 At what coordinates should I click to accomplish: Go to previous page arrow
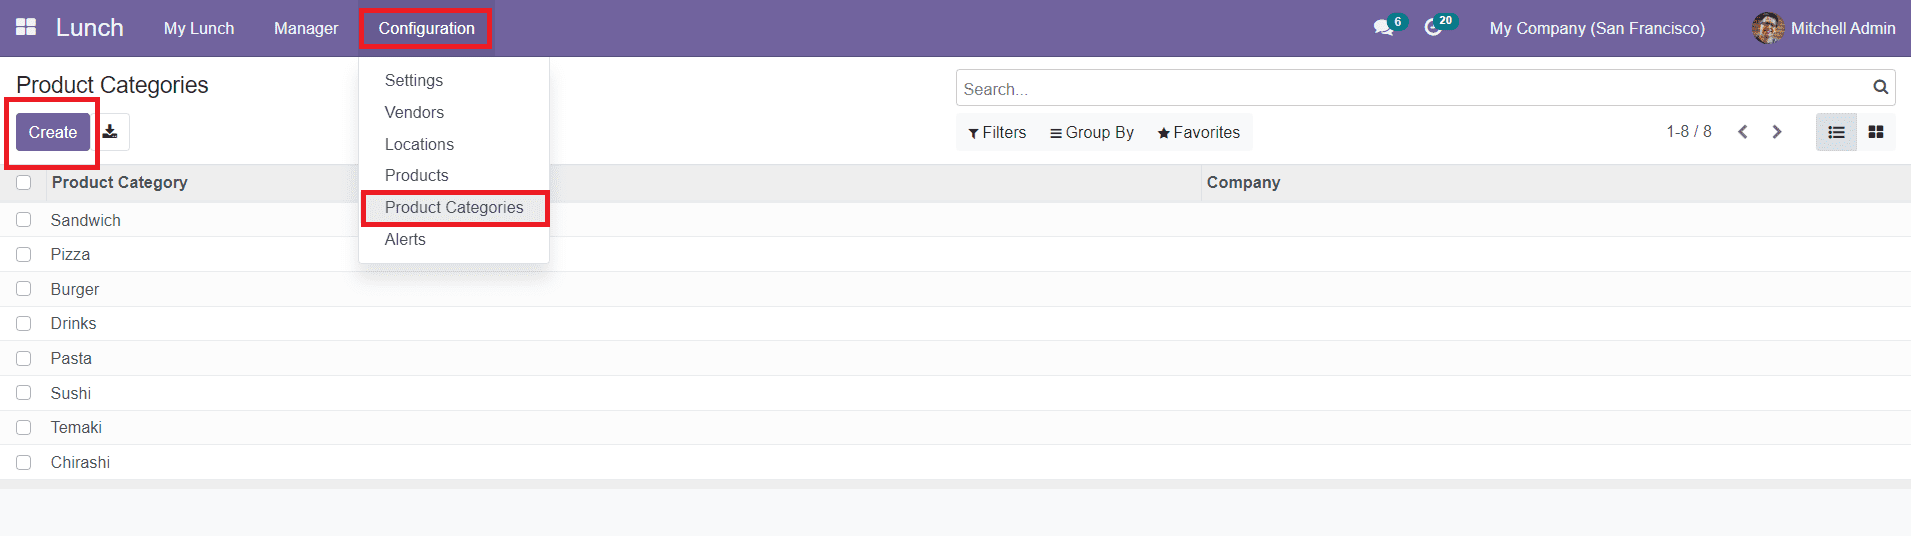click(1743, 132)
